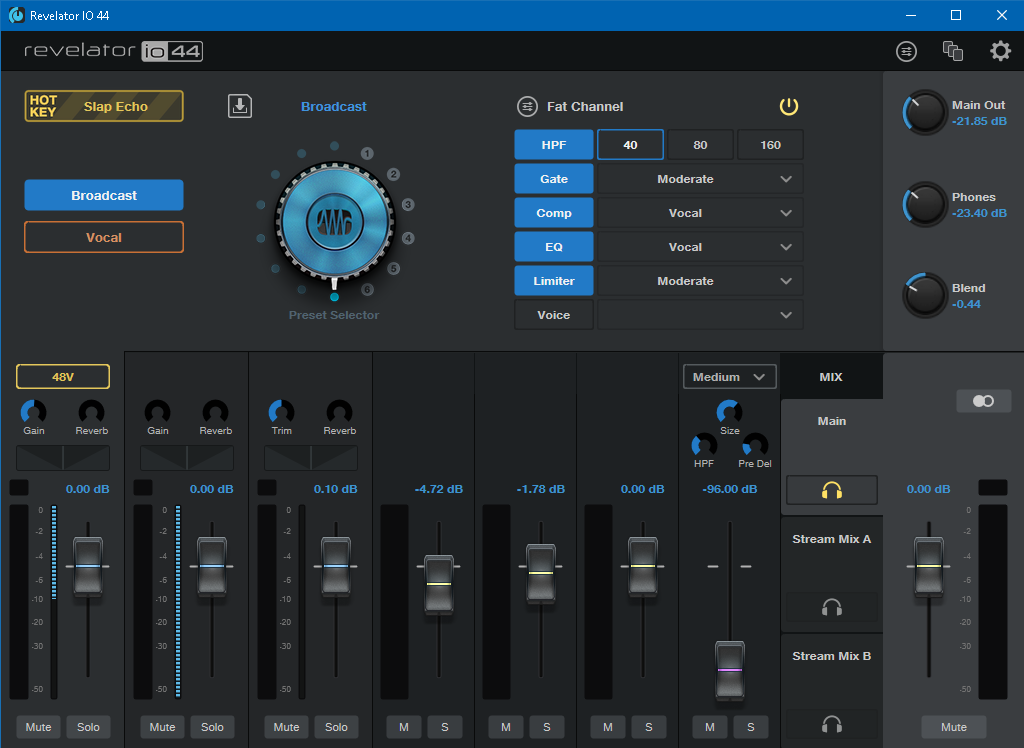Toggle the HPF in Fat Channel
The image size is (1024, 748).
tap(554, 145)
